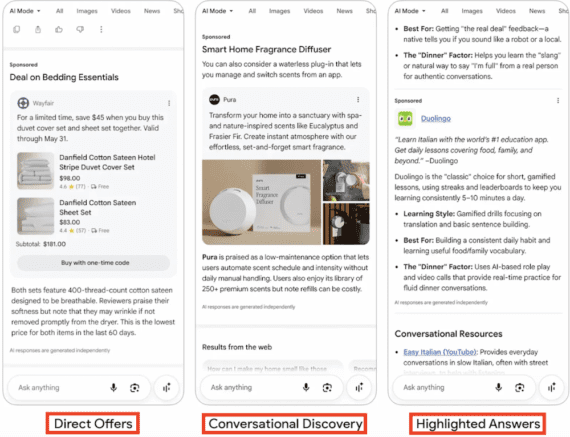Tap the camera lens icon in Direct Offers panel

tap(135, 388)
